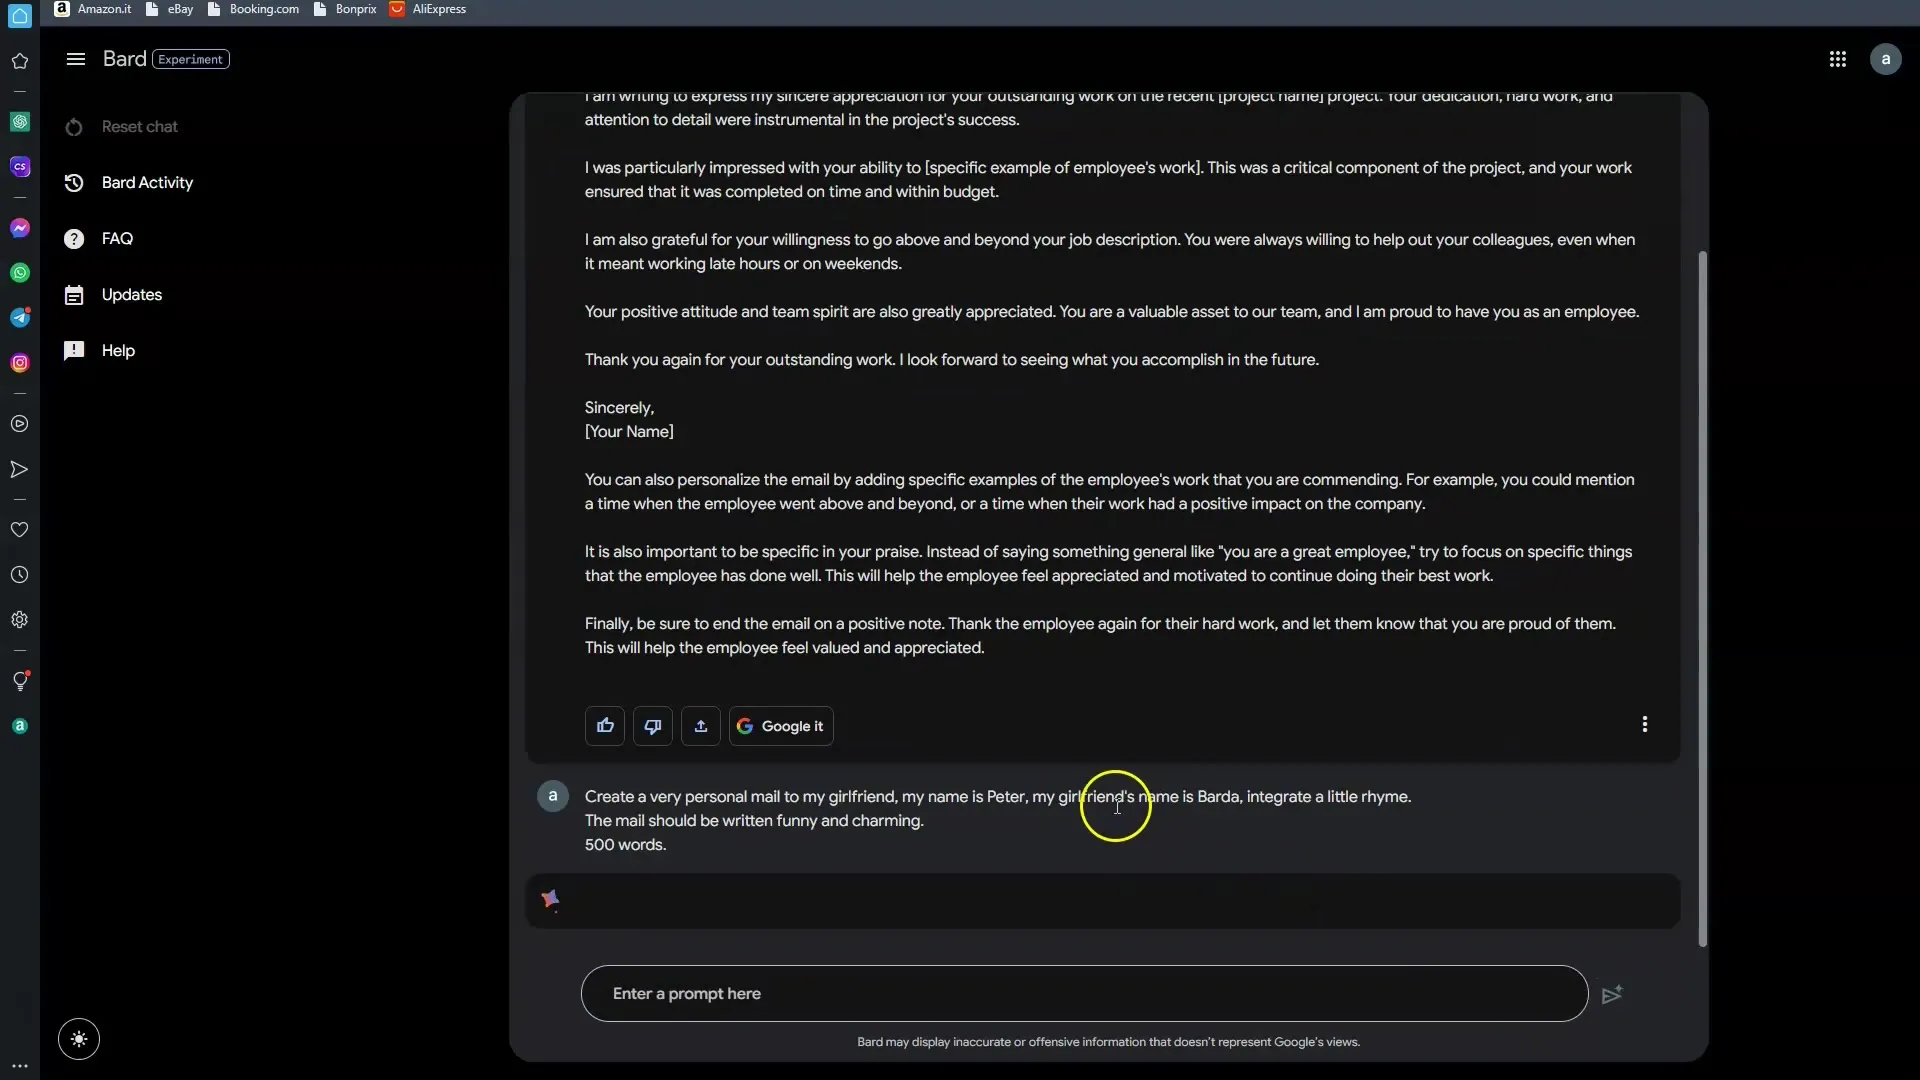Screen dimensions: 1920x1080
Task: Click the Bard Activity history icon
Action: 74,183
